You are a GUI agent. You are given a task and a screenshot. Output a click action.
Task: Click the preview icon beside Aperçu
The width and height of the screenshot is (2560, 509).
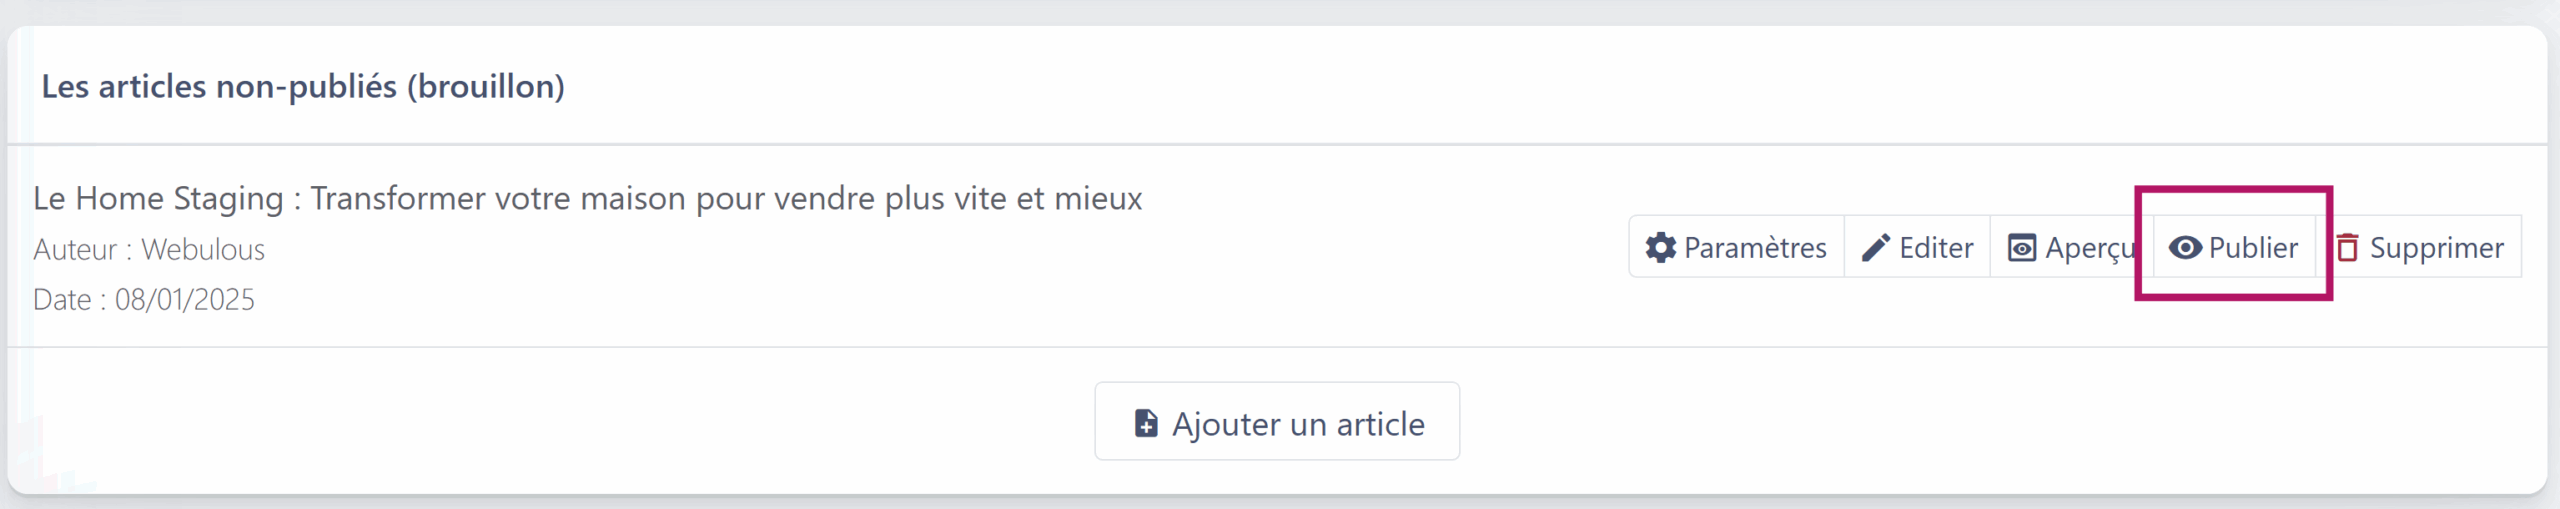(x=2021, y=248)
